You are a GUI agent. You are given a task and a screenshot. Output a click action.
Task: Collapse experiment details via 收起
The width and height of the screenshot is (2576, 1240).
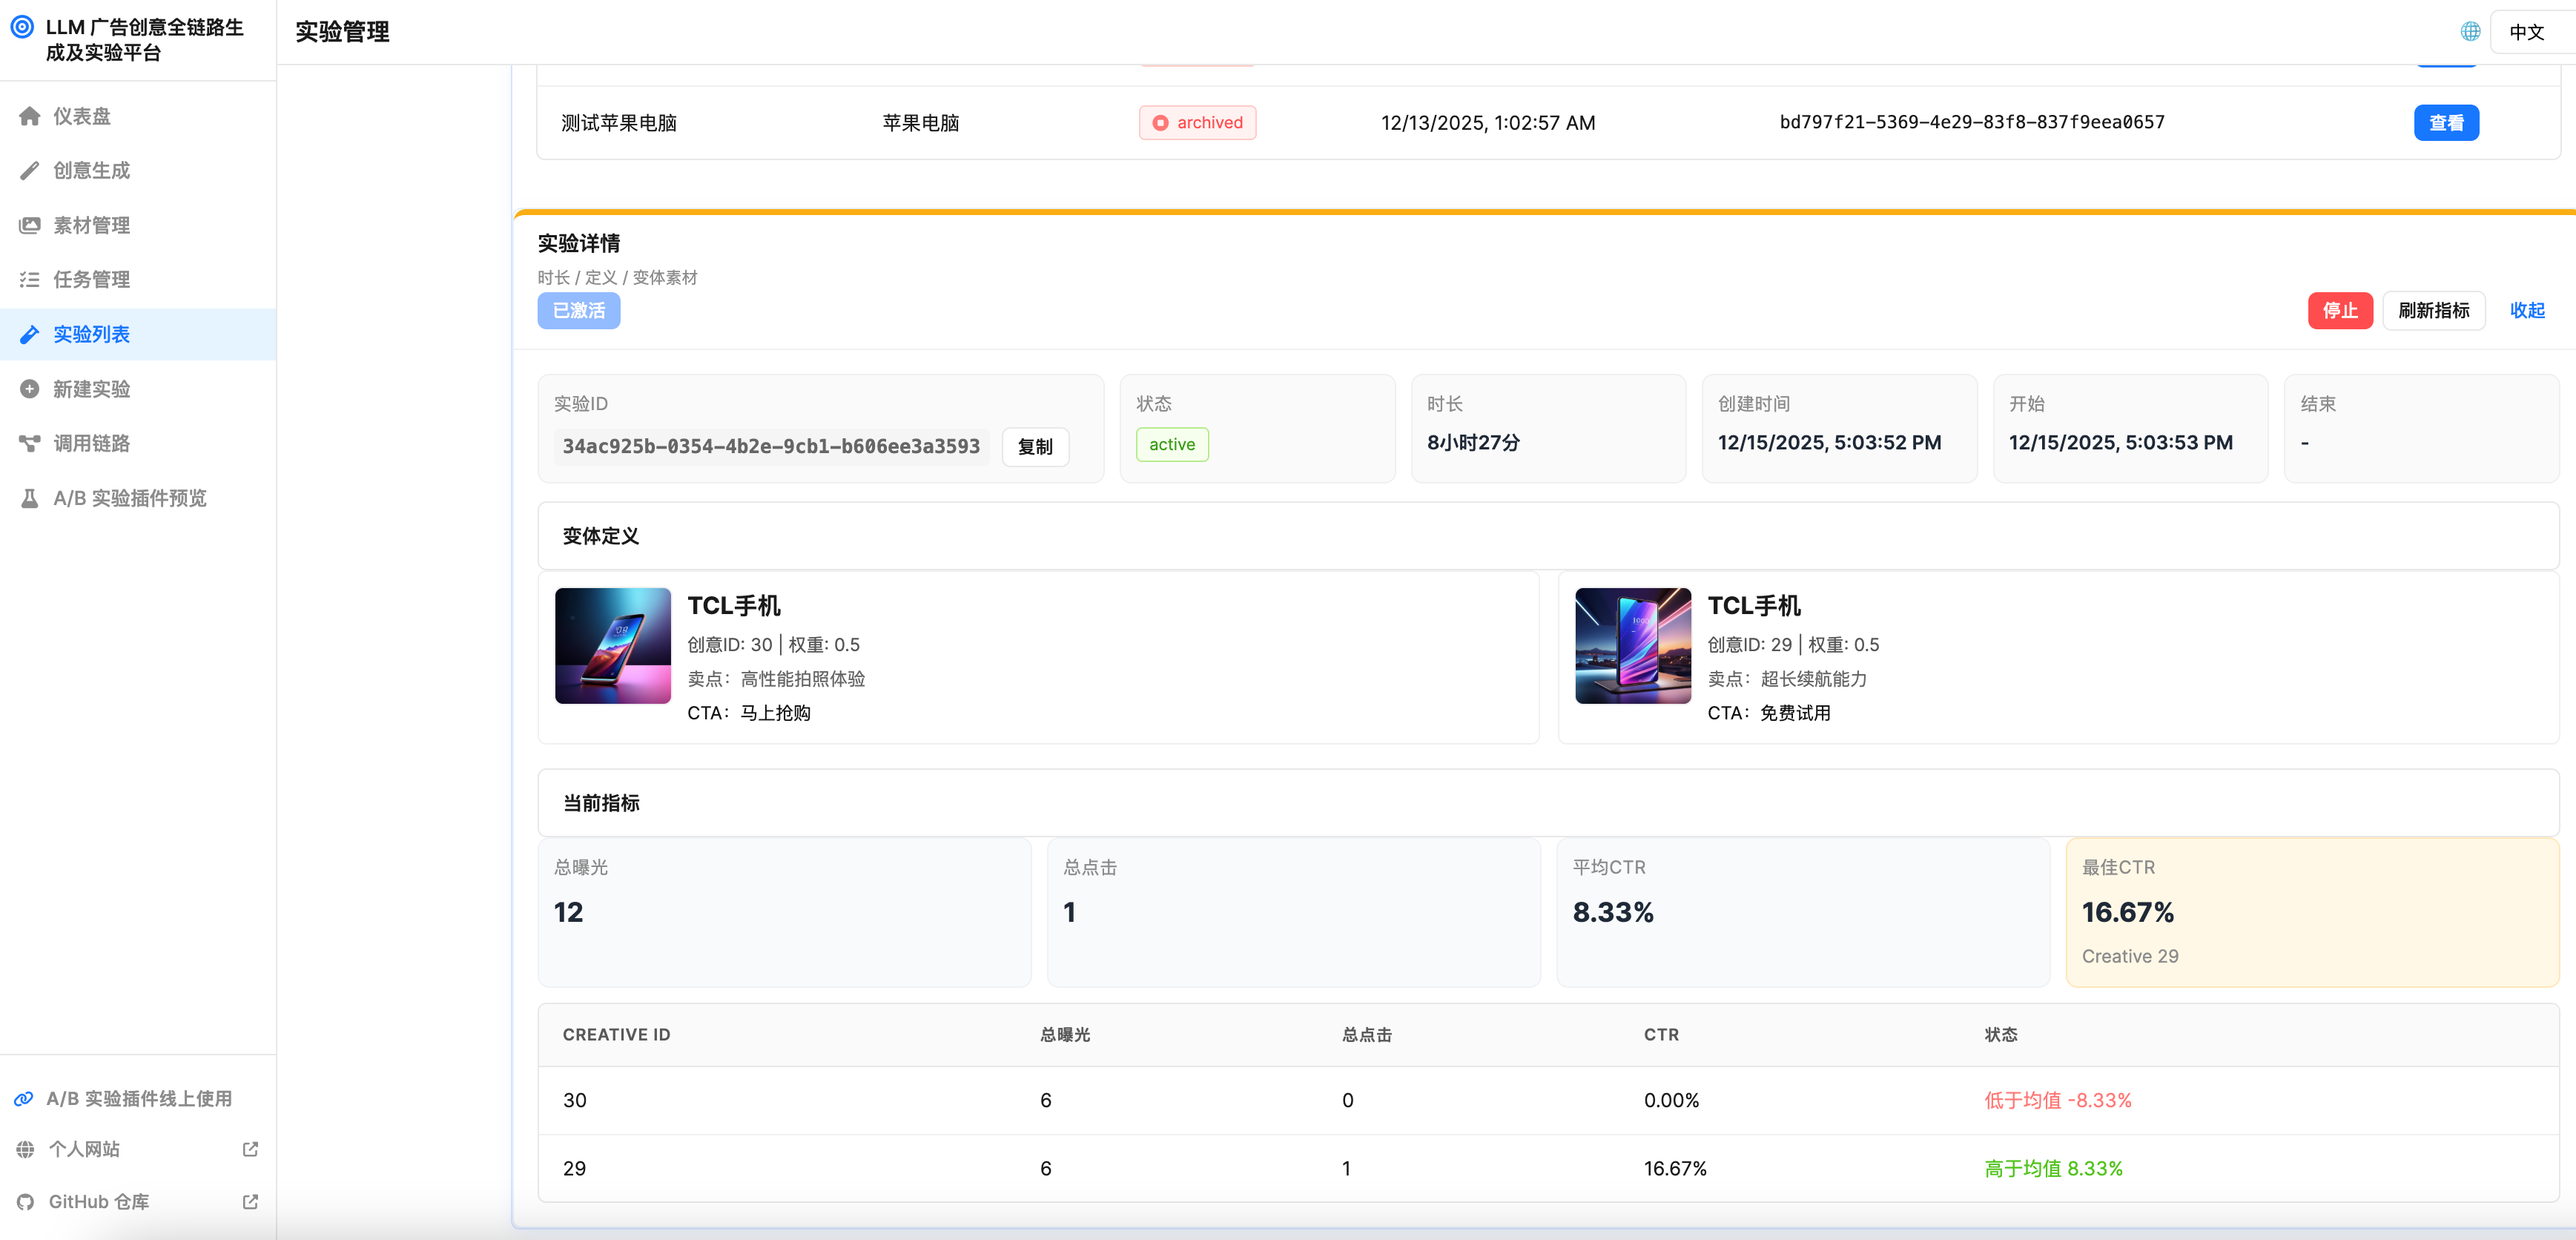click(2526, 311)
